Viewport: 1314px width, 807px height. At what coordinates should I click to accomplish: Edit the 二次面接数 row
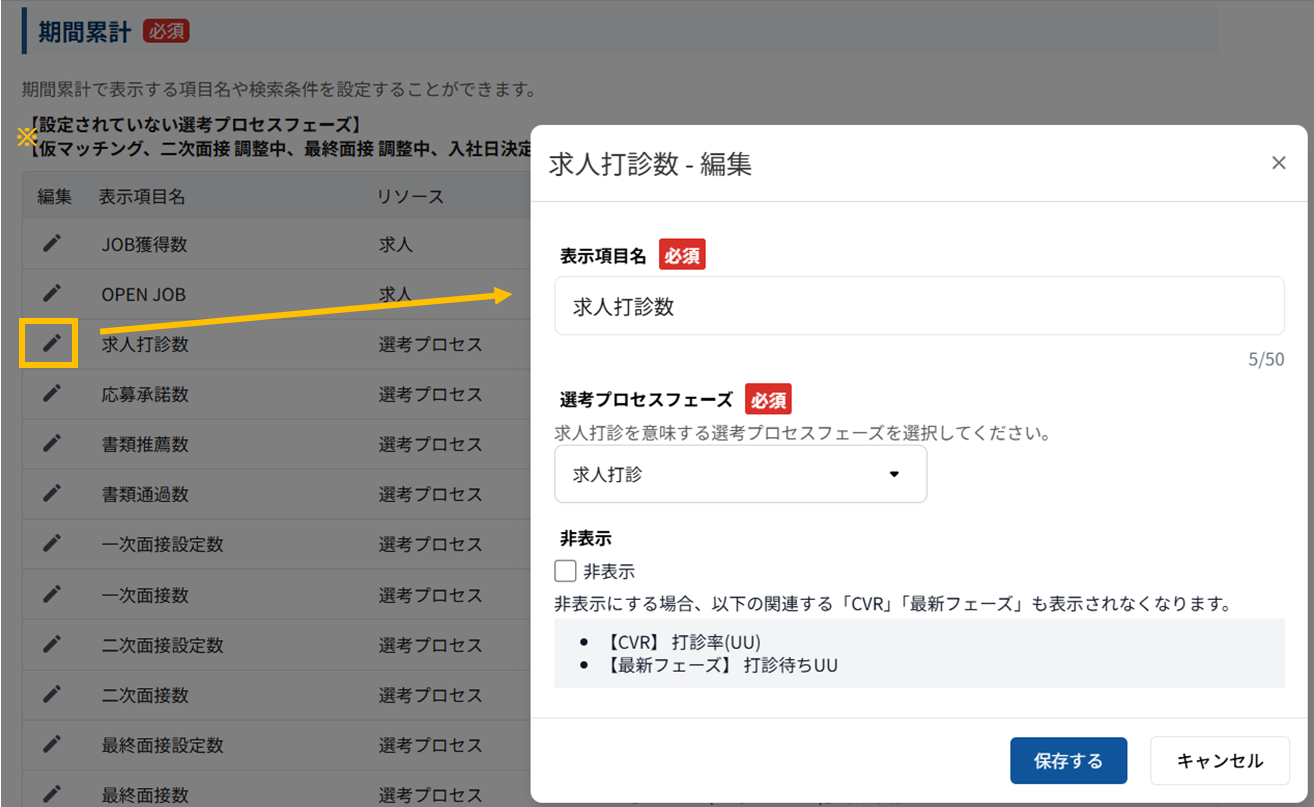pyautogui.click(x=52, y=694)
